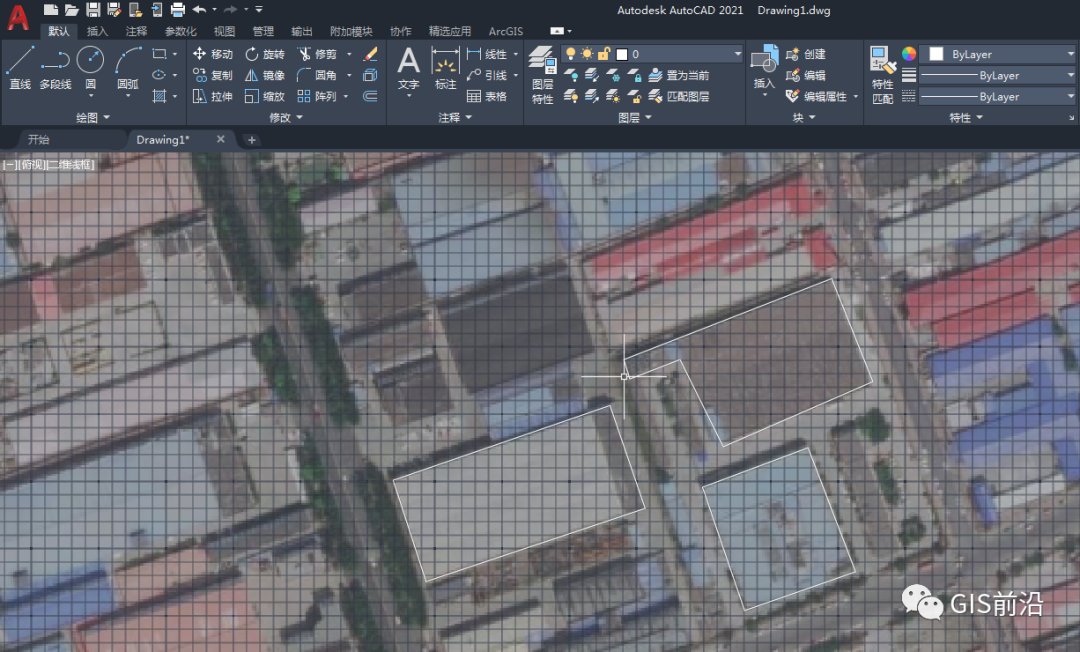Use the Mirror (镜像) tool
The image size is (1080, 652).
(265, 75)
